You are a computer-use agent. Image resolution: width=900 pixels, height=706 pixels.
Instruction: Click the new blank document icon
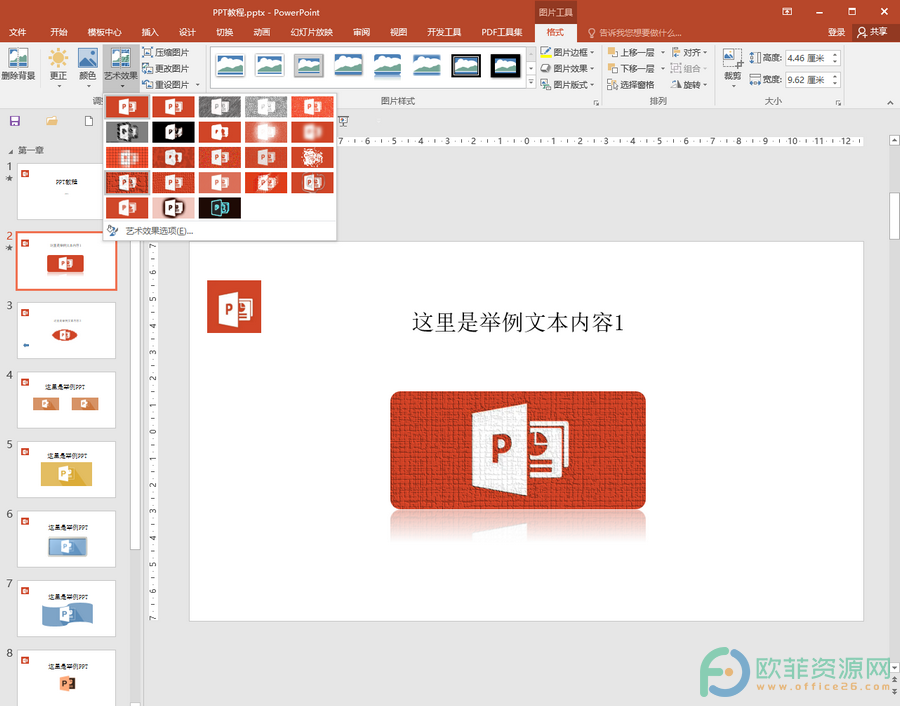(x=88, y=121)
